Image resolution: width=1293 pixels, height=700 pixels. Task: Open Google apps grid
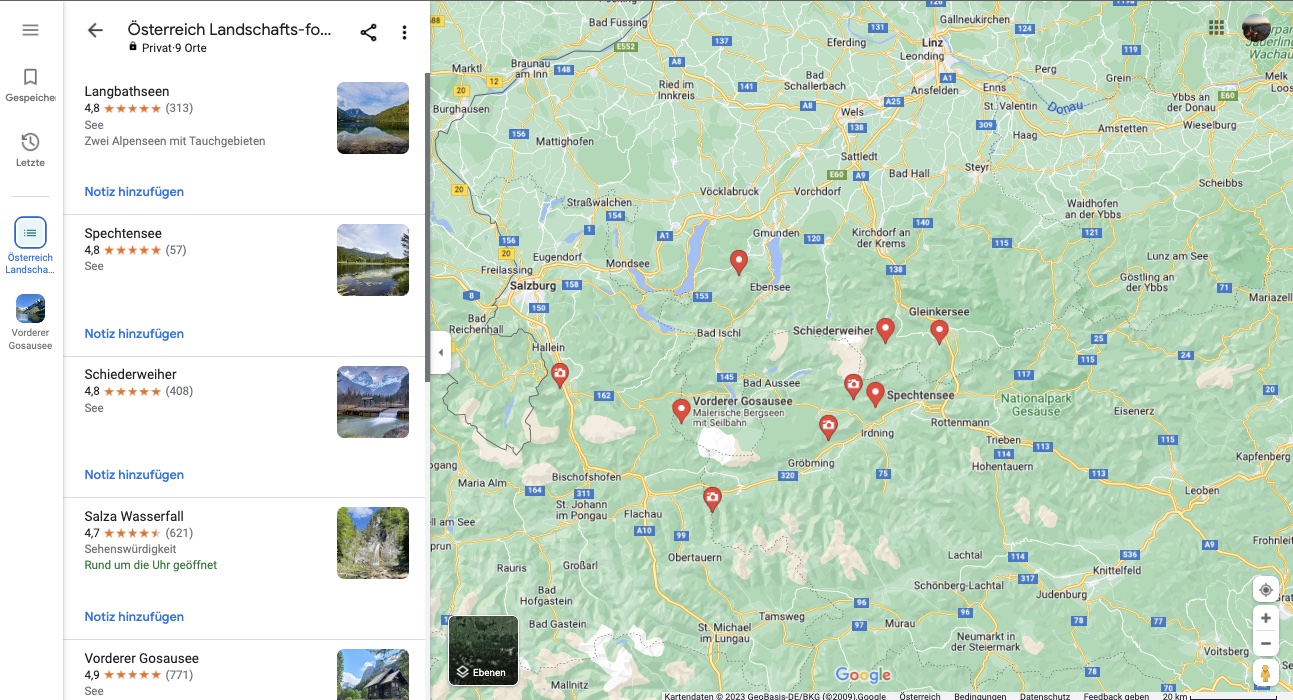[1216, 28]
